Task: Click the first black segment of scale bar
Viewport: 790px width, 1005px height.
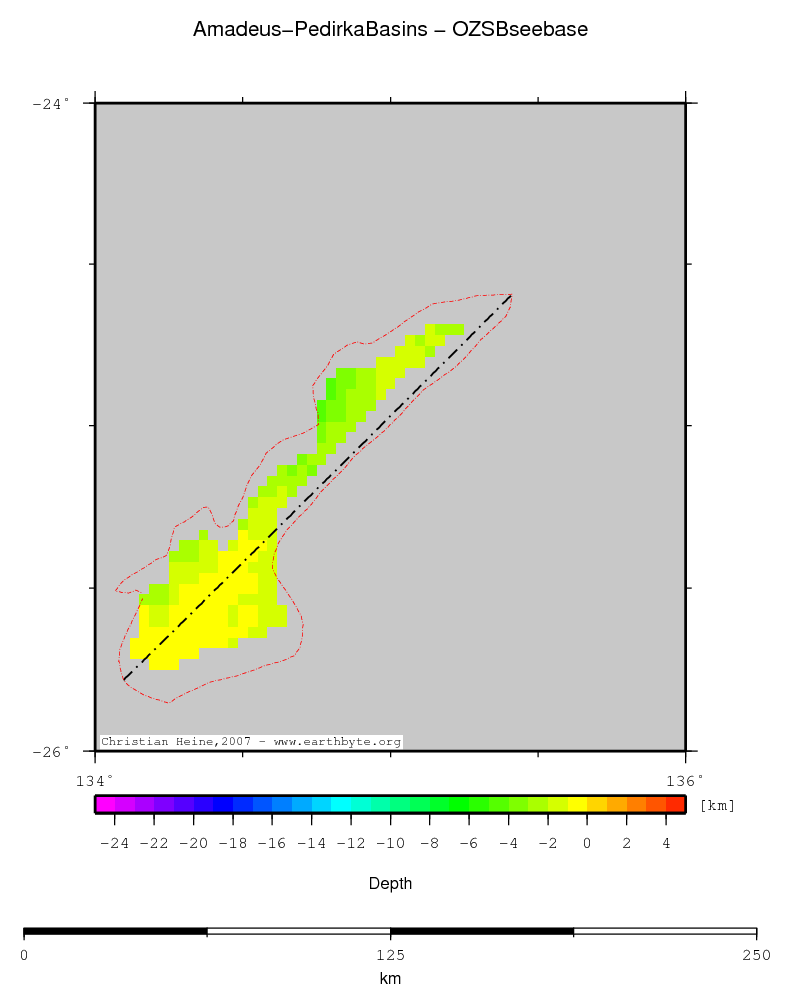Action: pos(115,933)
